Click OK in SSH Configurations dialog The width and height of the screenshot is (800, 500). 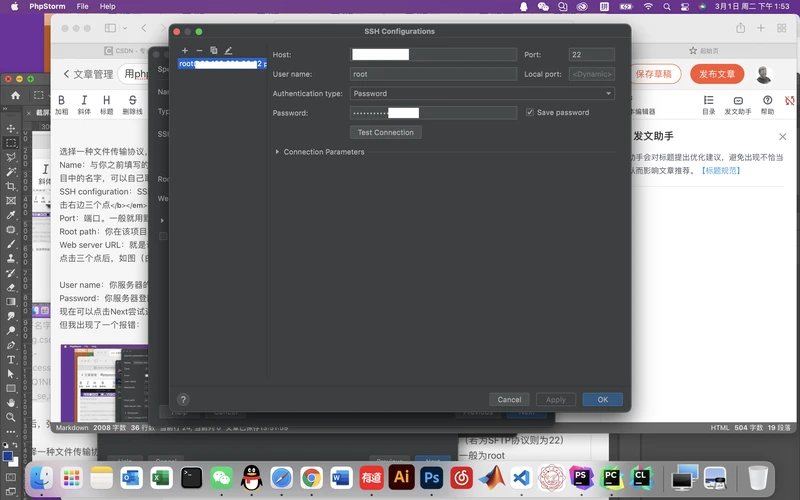pyautogui.click(x=603, y=399)
